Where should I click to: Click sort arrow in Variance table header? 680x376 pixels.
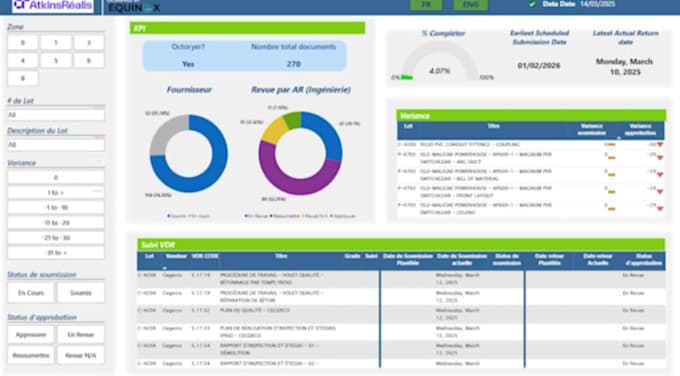point(618,138)
